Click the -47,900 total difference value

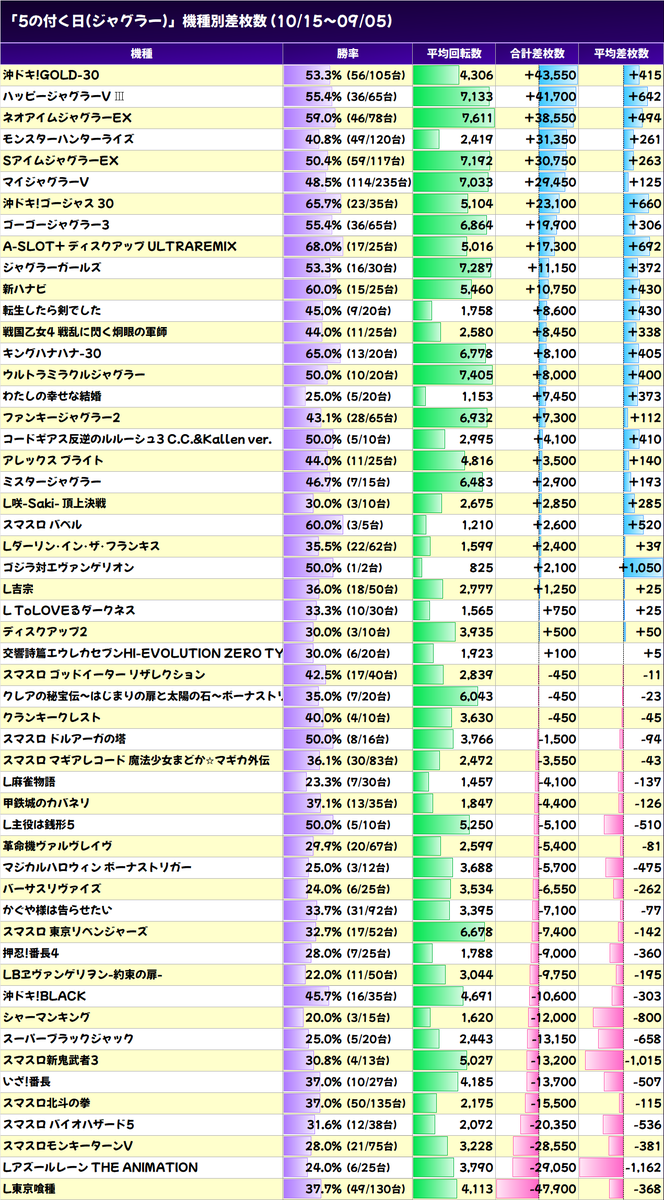[551, 1187]
